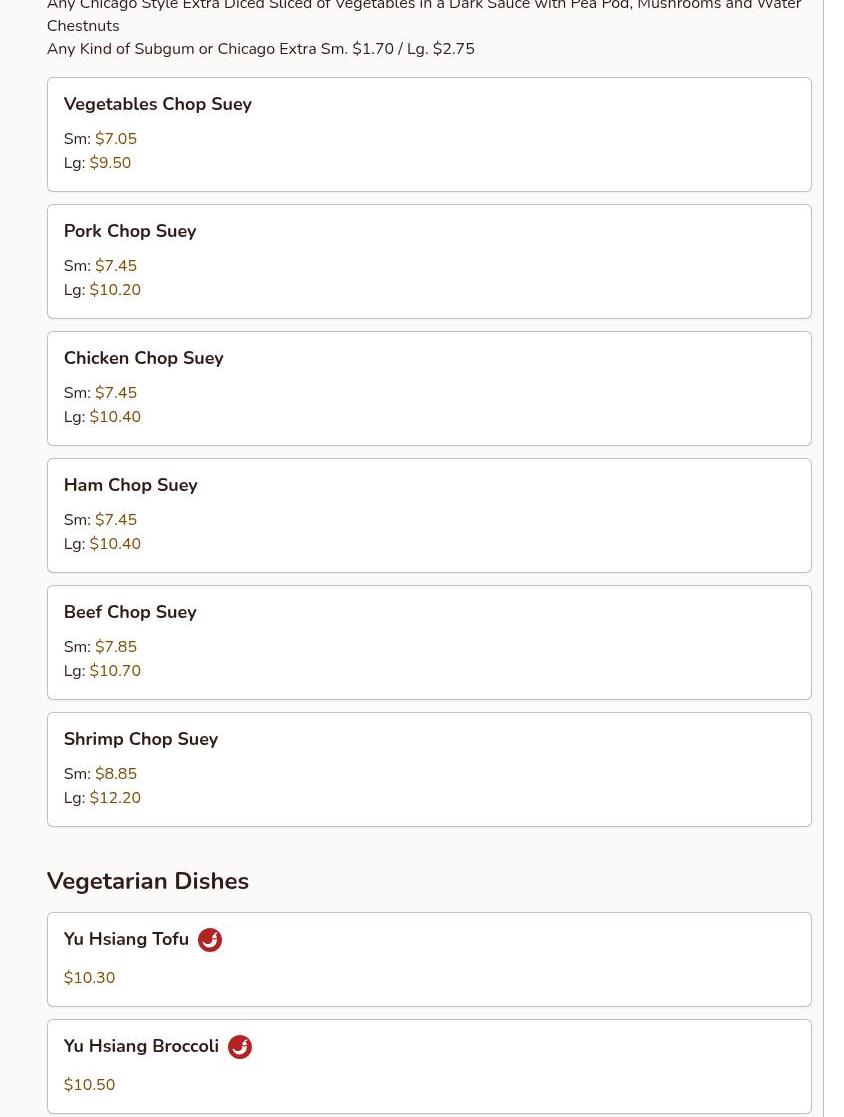Choose large Pork Chop Suey $10.20
Screen dimensions: 844x1117
(115, 289)
